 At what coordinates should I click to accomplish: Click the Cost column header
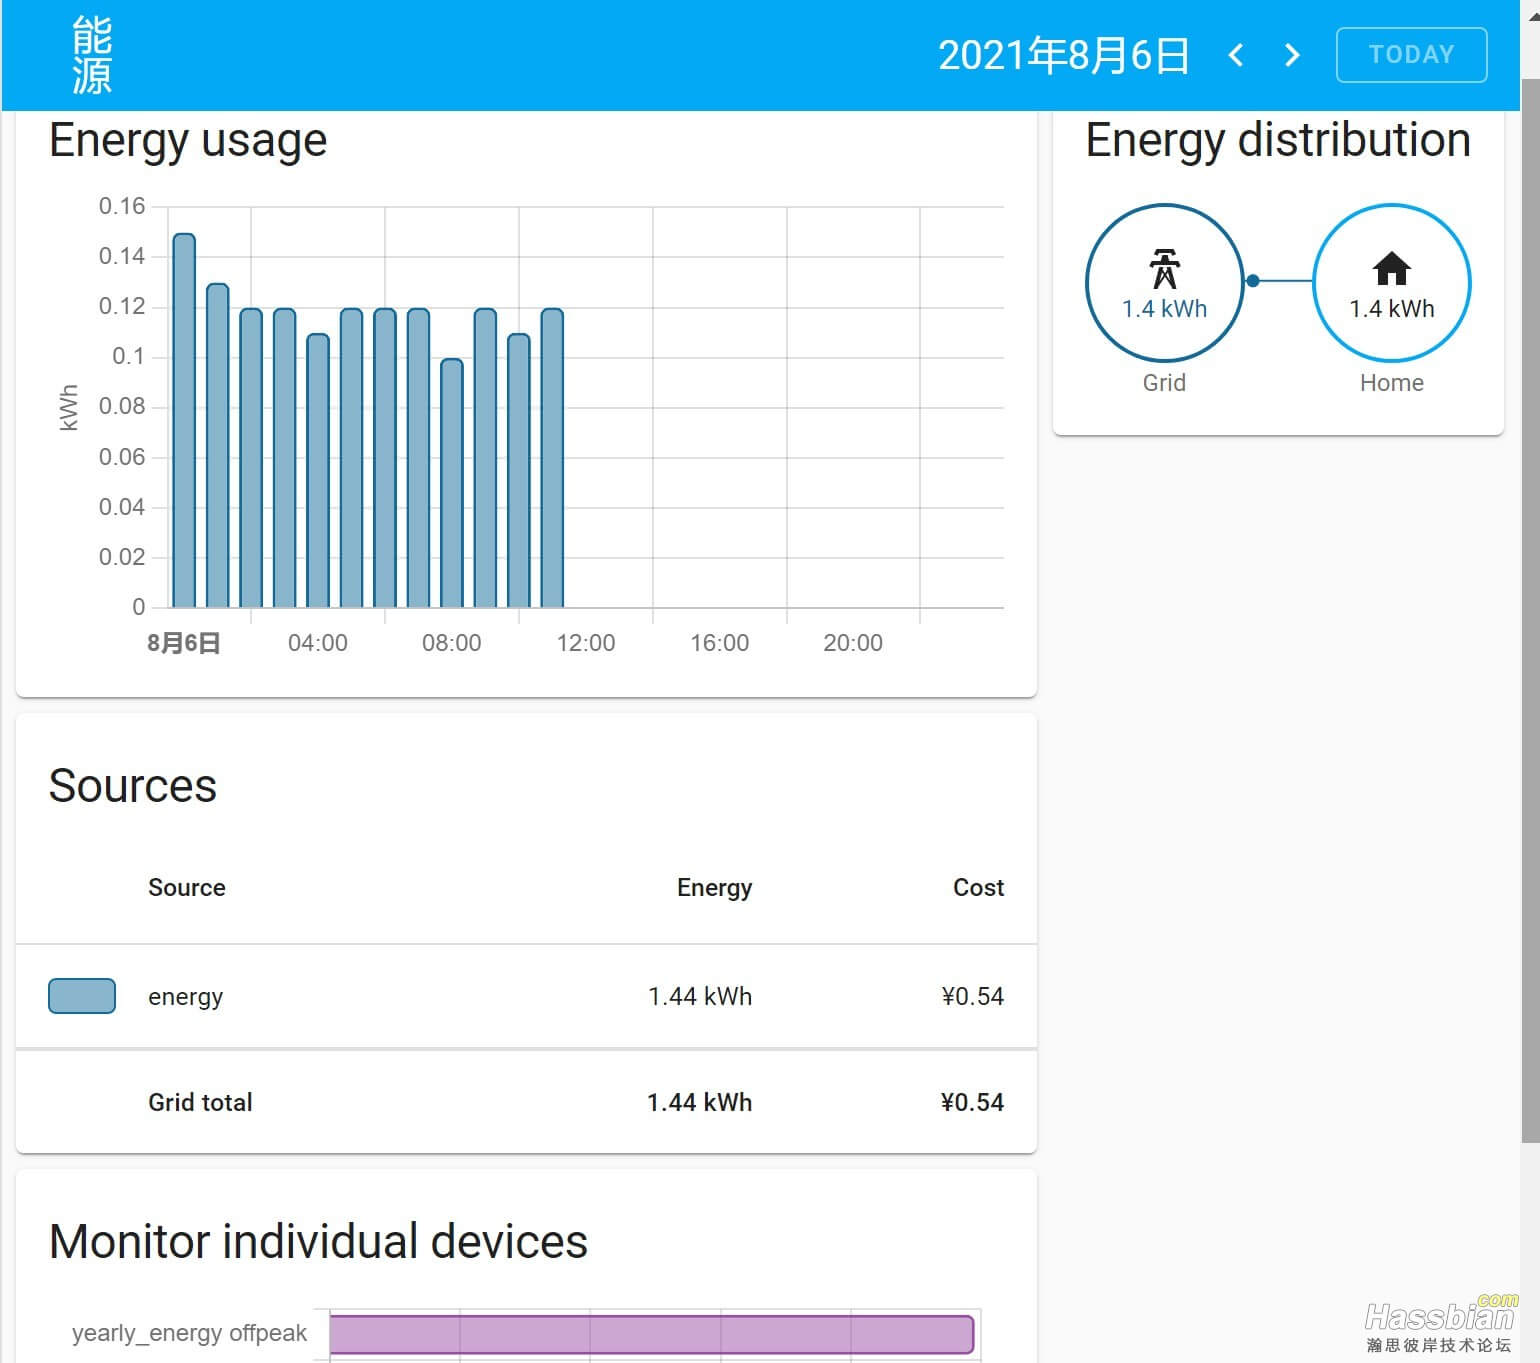click(978, 887)
